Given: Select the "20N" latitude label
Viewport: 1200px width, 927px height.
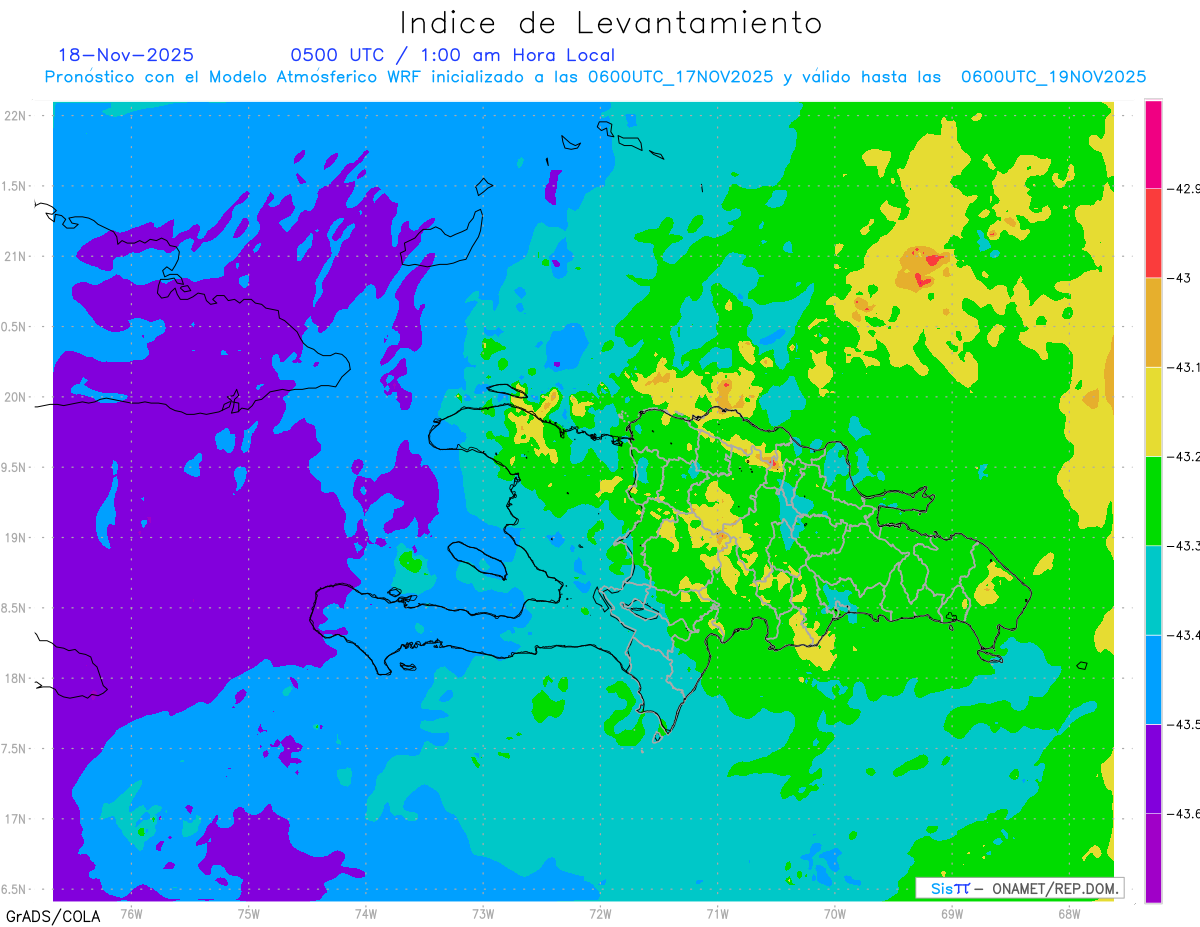Looking at the screenshot, I should pos(14,397).
